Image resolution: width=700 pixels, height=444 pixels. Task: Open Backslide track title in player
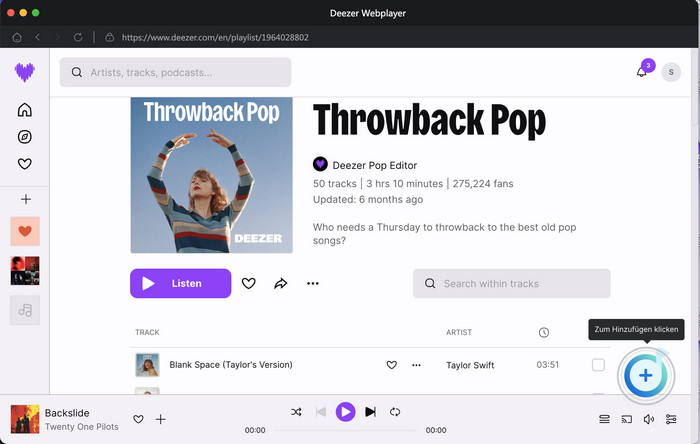[x=67, y=413]
